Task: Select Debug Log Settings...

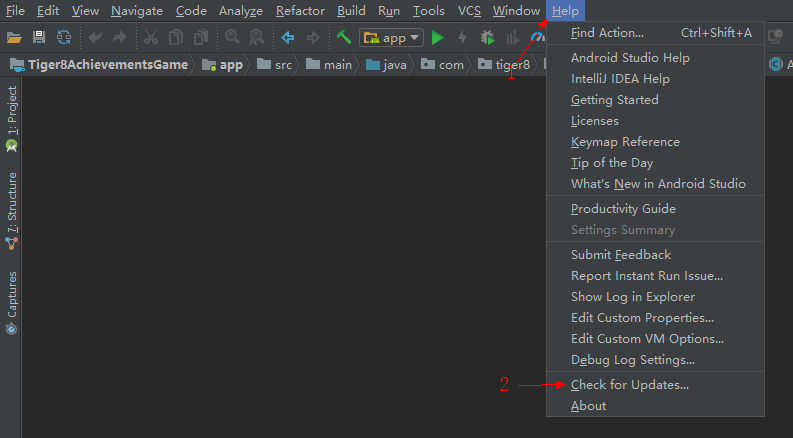Action: click(x=655, y=360)
